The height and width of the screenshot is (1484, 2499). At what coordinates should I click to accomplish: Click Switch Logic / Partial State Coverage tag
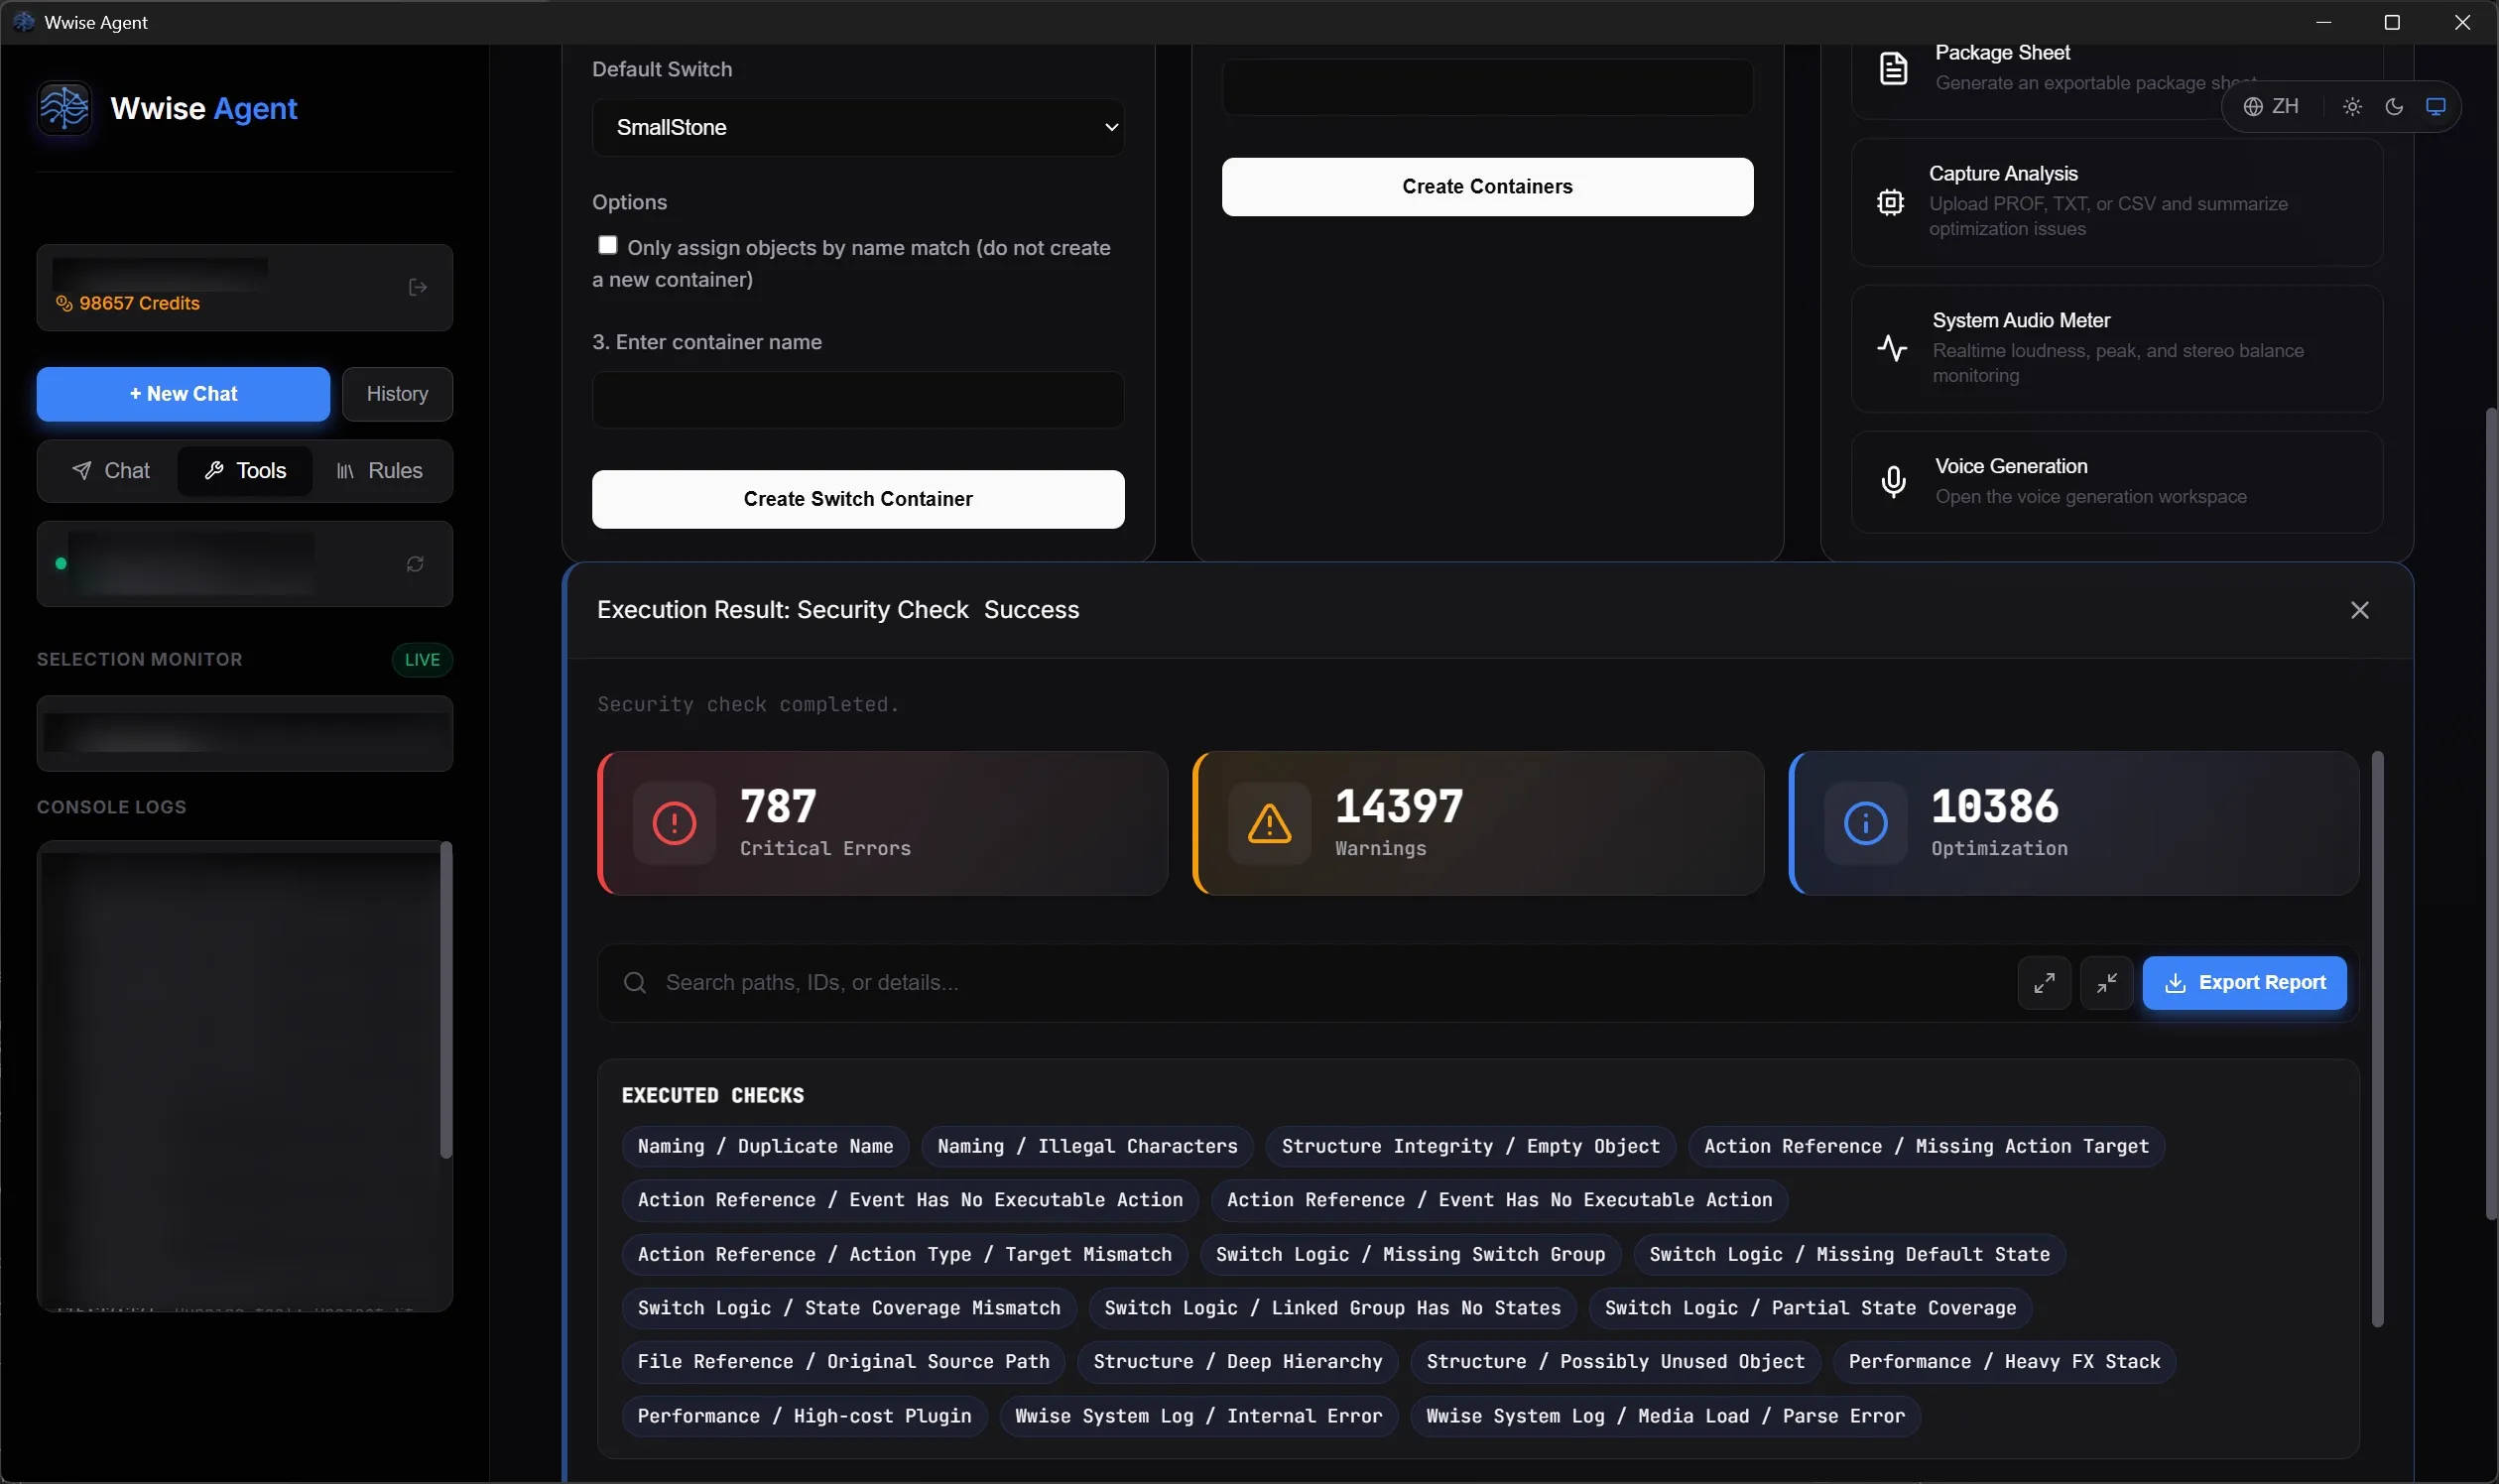1810,1308
